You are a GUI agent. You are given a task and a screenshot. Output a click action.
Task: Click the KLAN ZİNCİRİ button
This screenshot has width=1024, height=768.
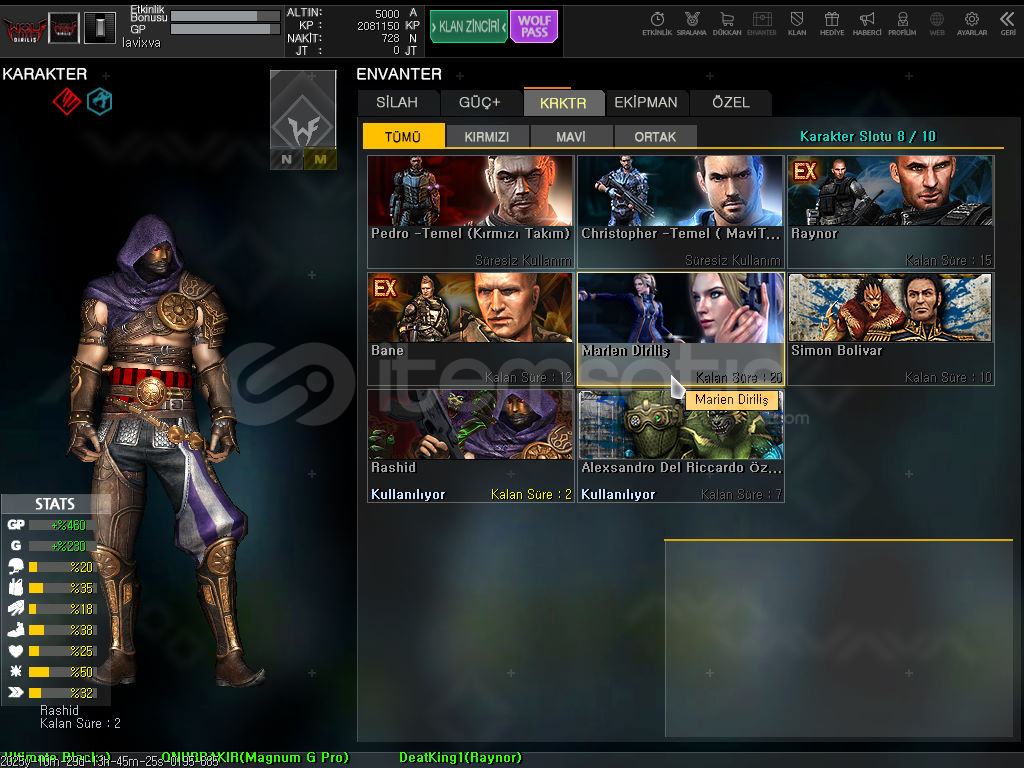point(468,27)
